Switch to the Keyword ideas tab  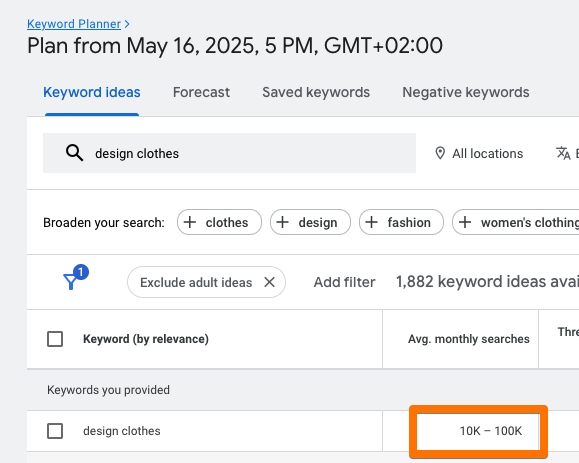pyautogui.click(x=92, y=92)
